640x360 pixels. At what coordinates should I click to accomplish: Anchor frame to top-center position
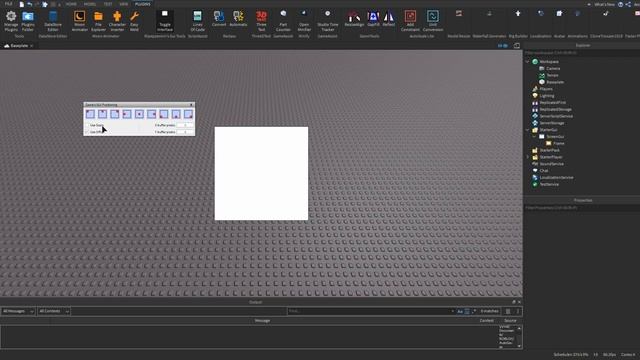pyautogui.click(x=102, y=114)
